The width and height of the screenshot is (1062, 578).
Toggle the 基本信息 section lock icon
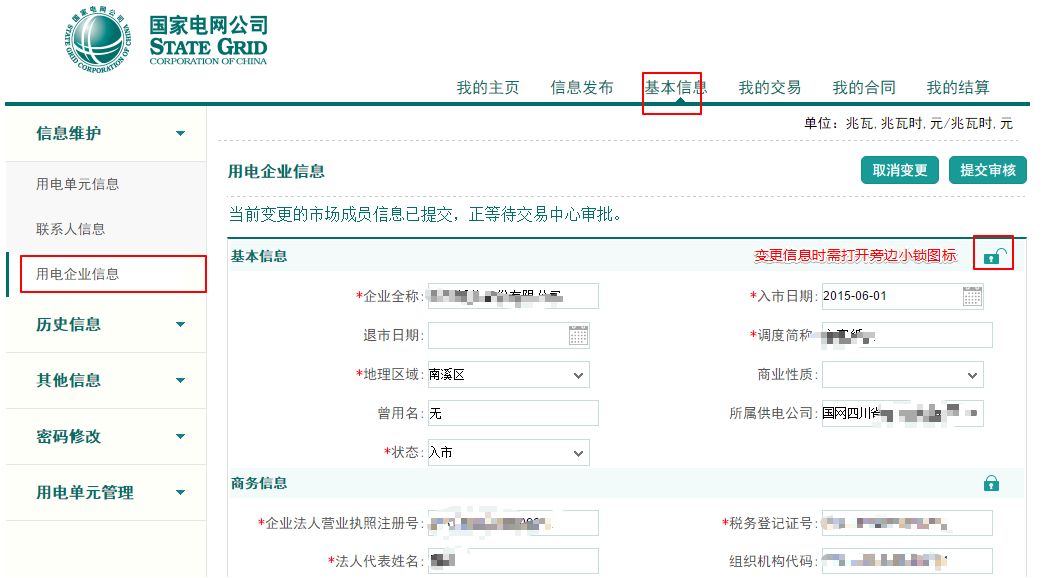tap(992, 256)
